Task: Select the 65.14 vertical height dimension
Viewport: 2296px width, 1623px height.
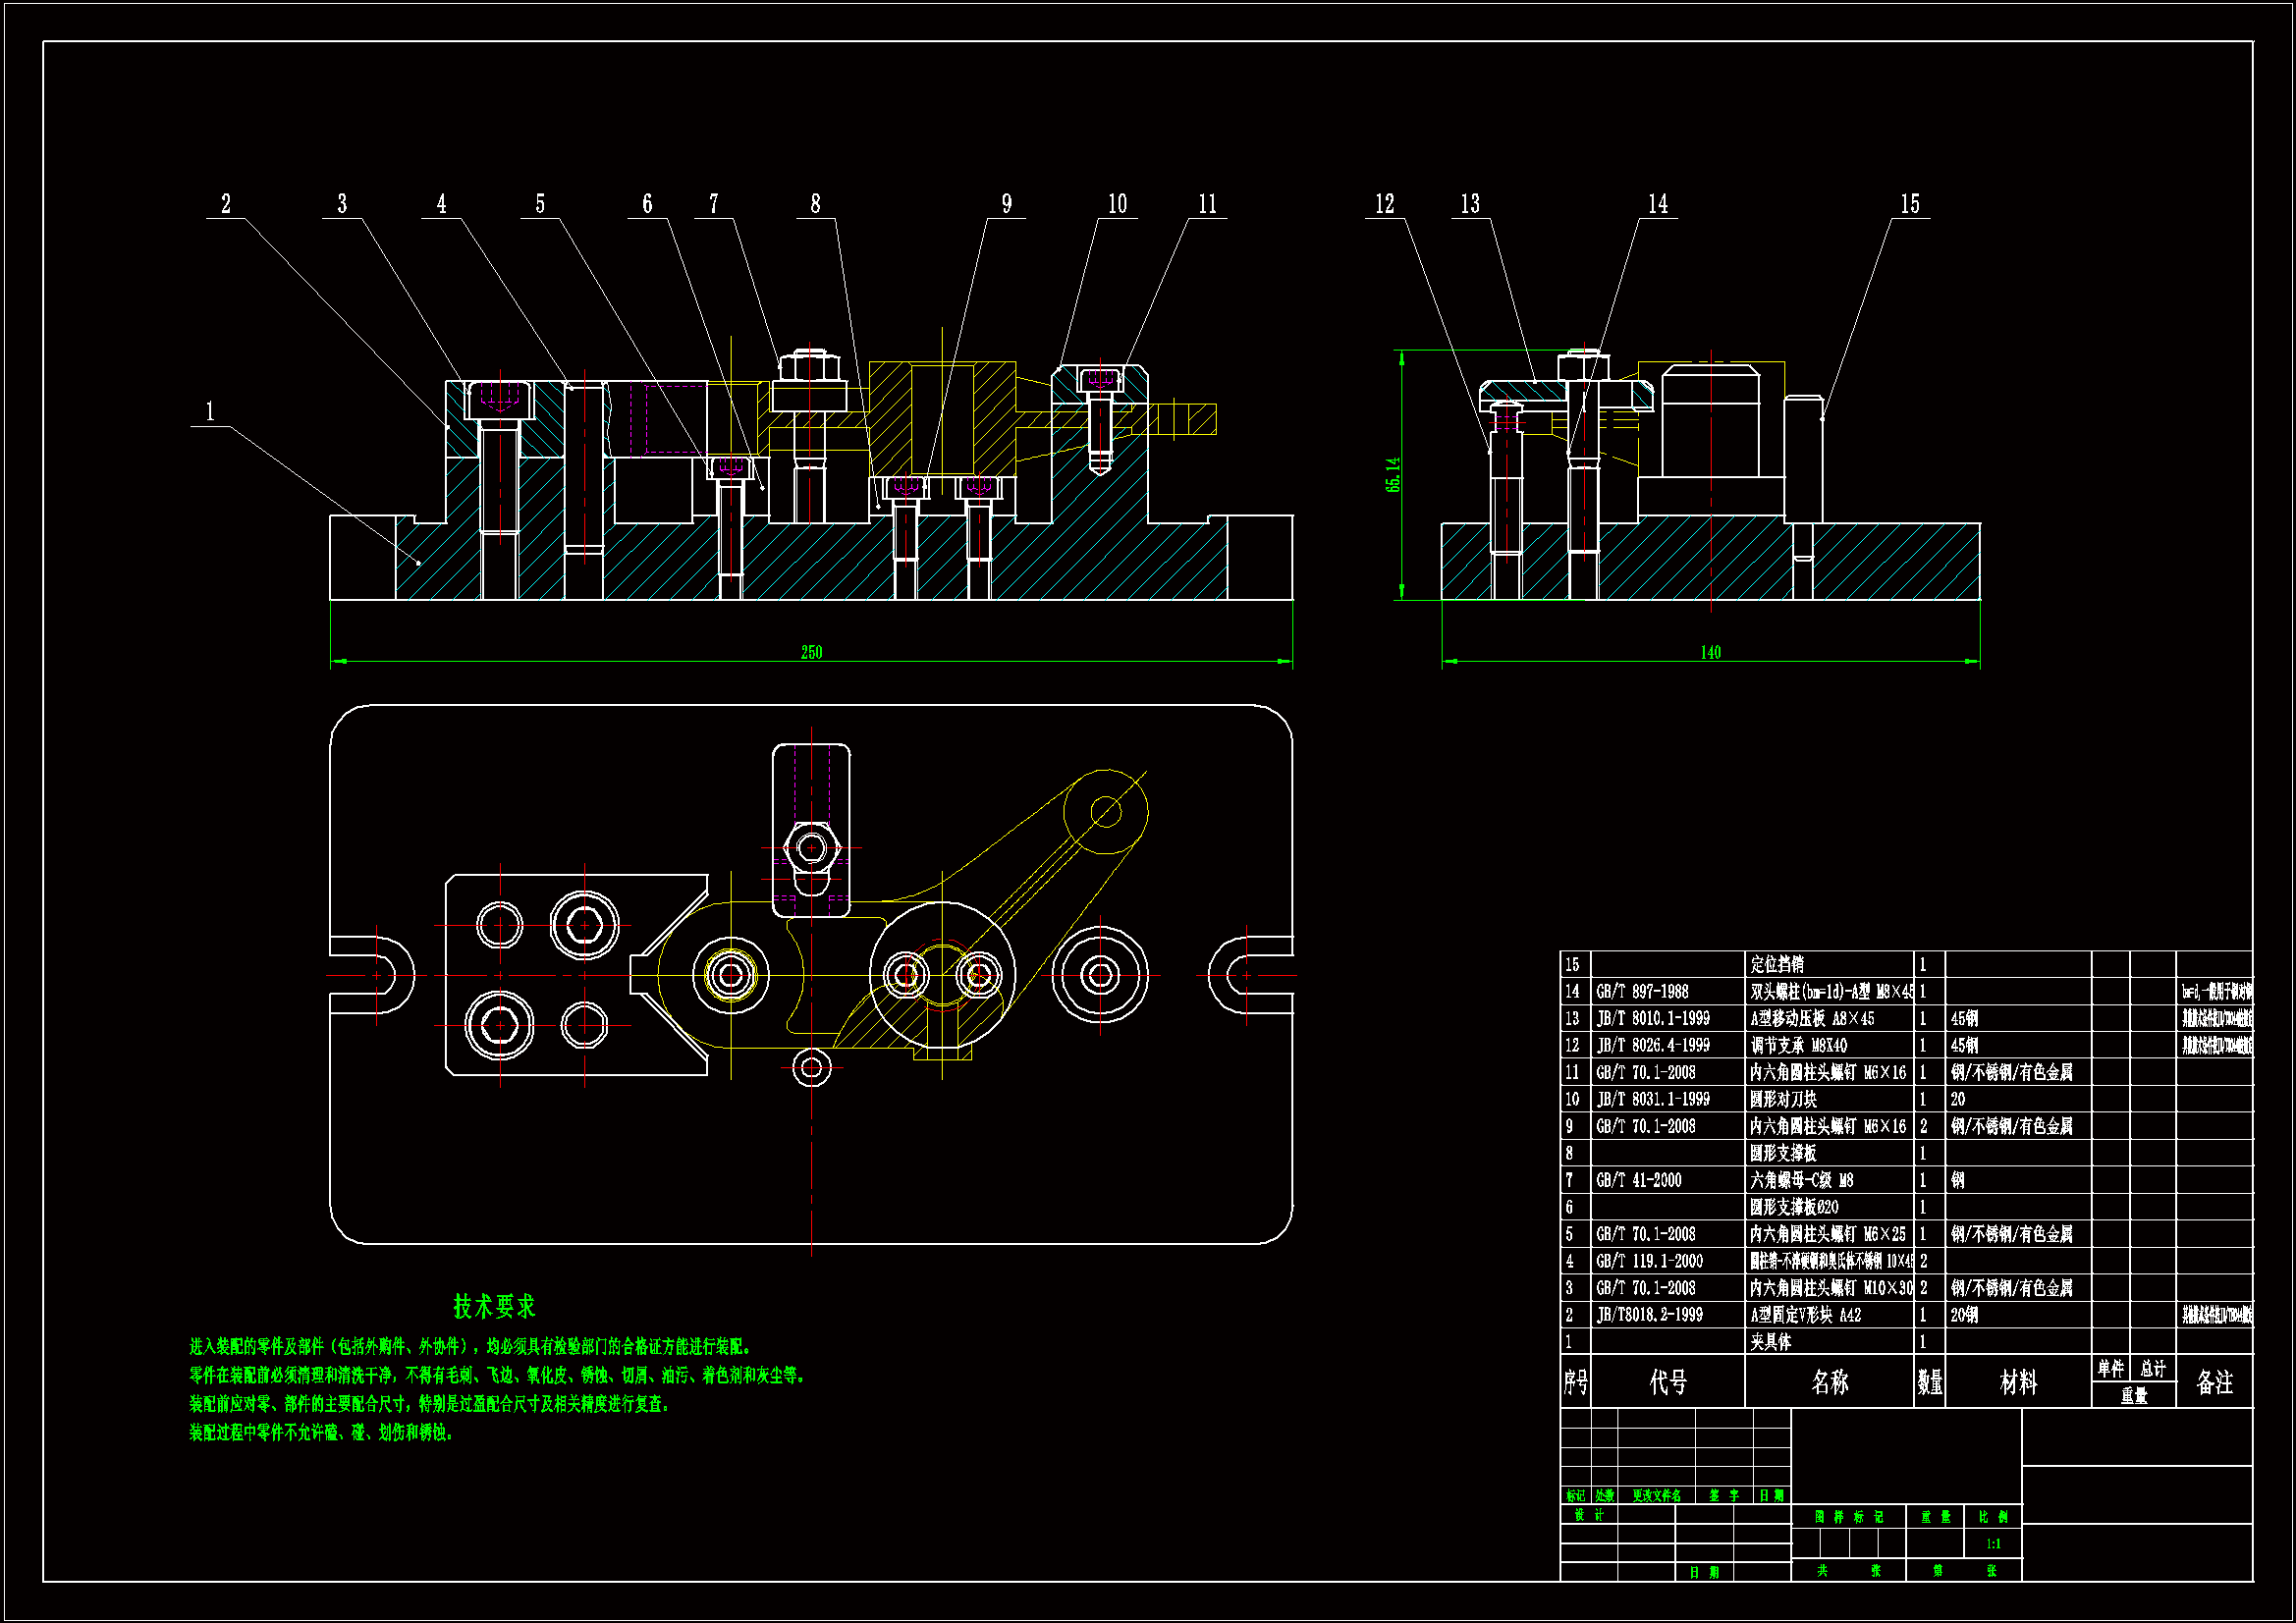Action: click(x=1393, y=475)
